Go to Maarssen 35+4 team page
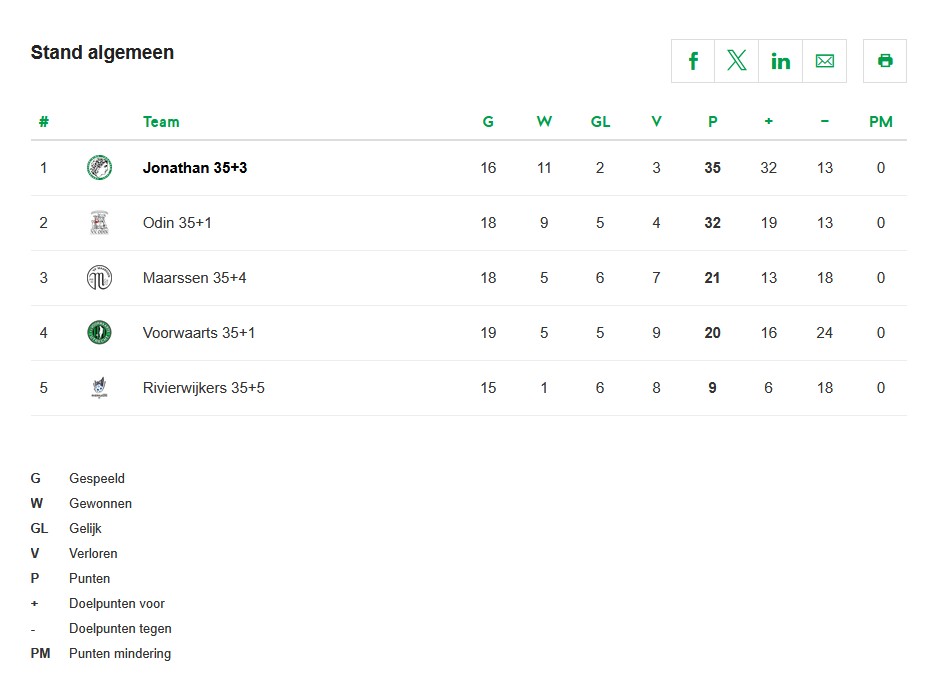 (x=194, y=278)
